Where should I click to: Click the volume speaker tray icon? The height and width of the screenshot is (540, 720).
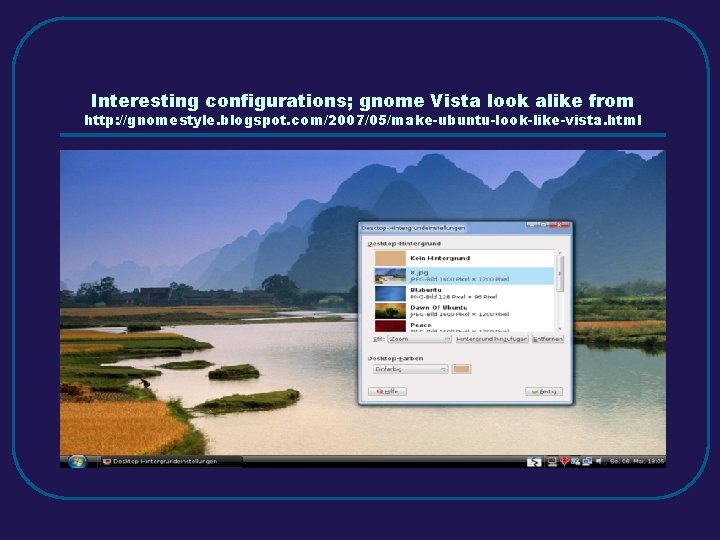point(599,461)
